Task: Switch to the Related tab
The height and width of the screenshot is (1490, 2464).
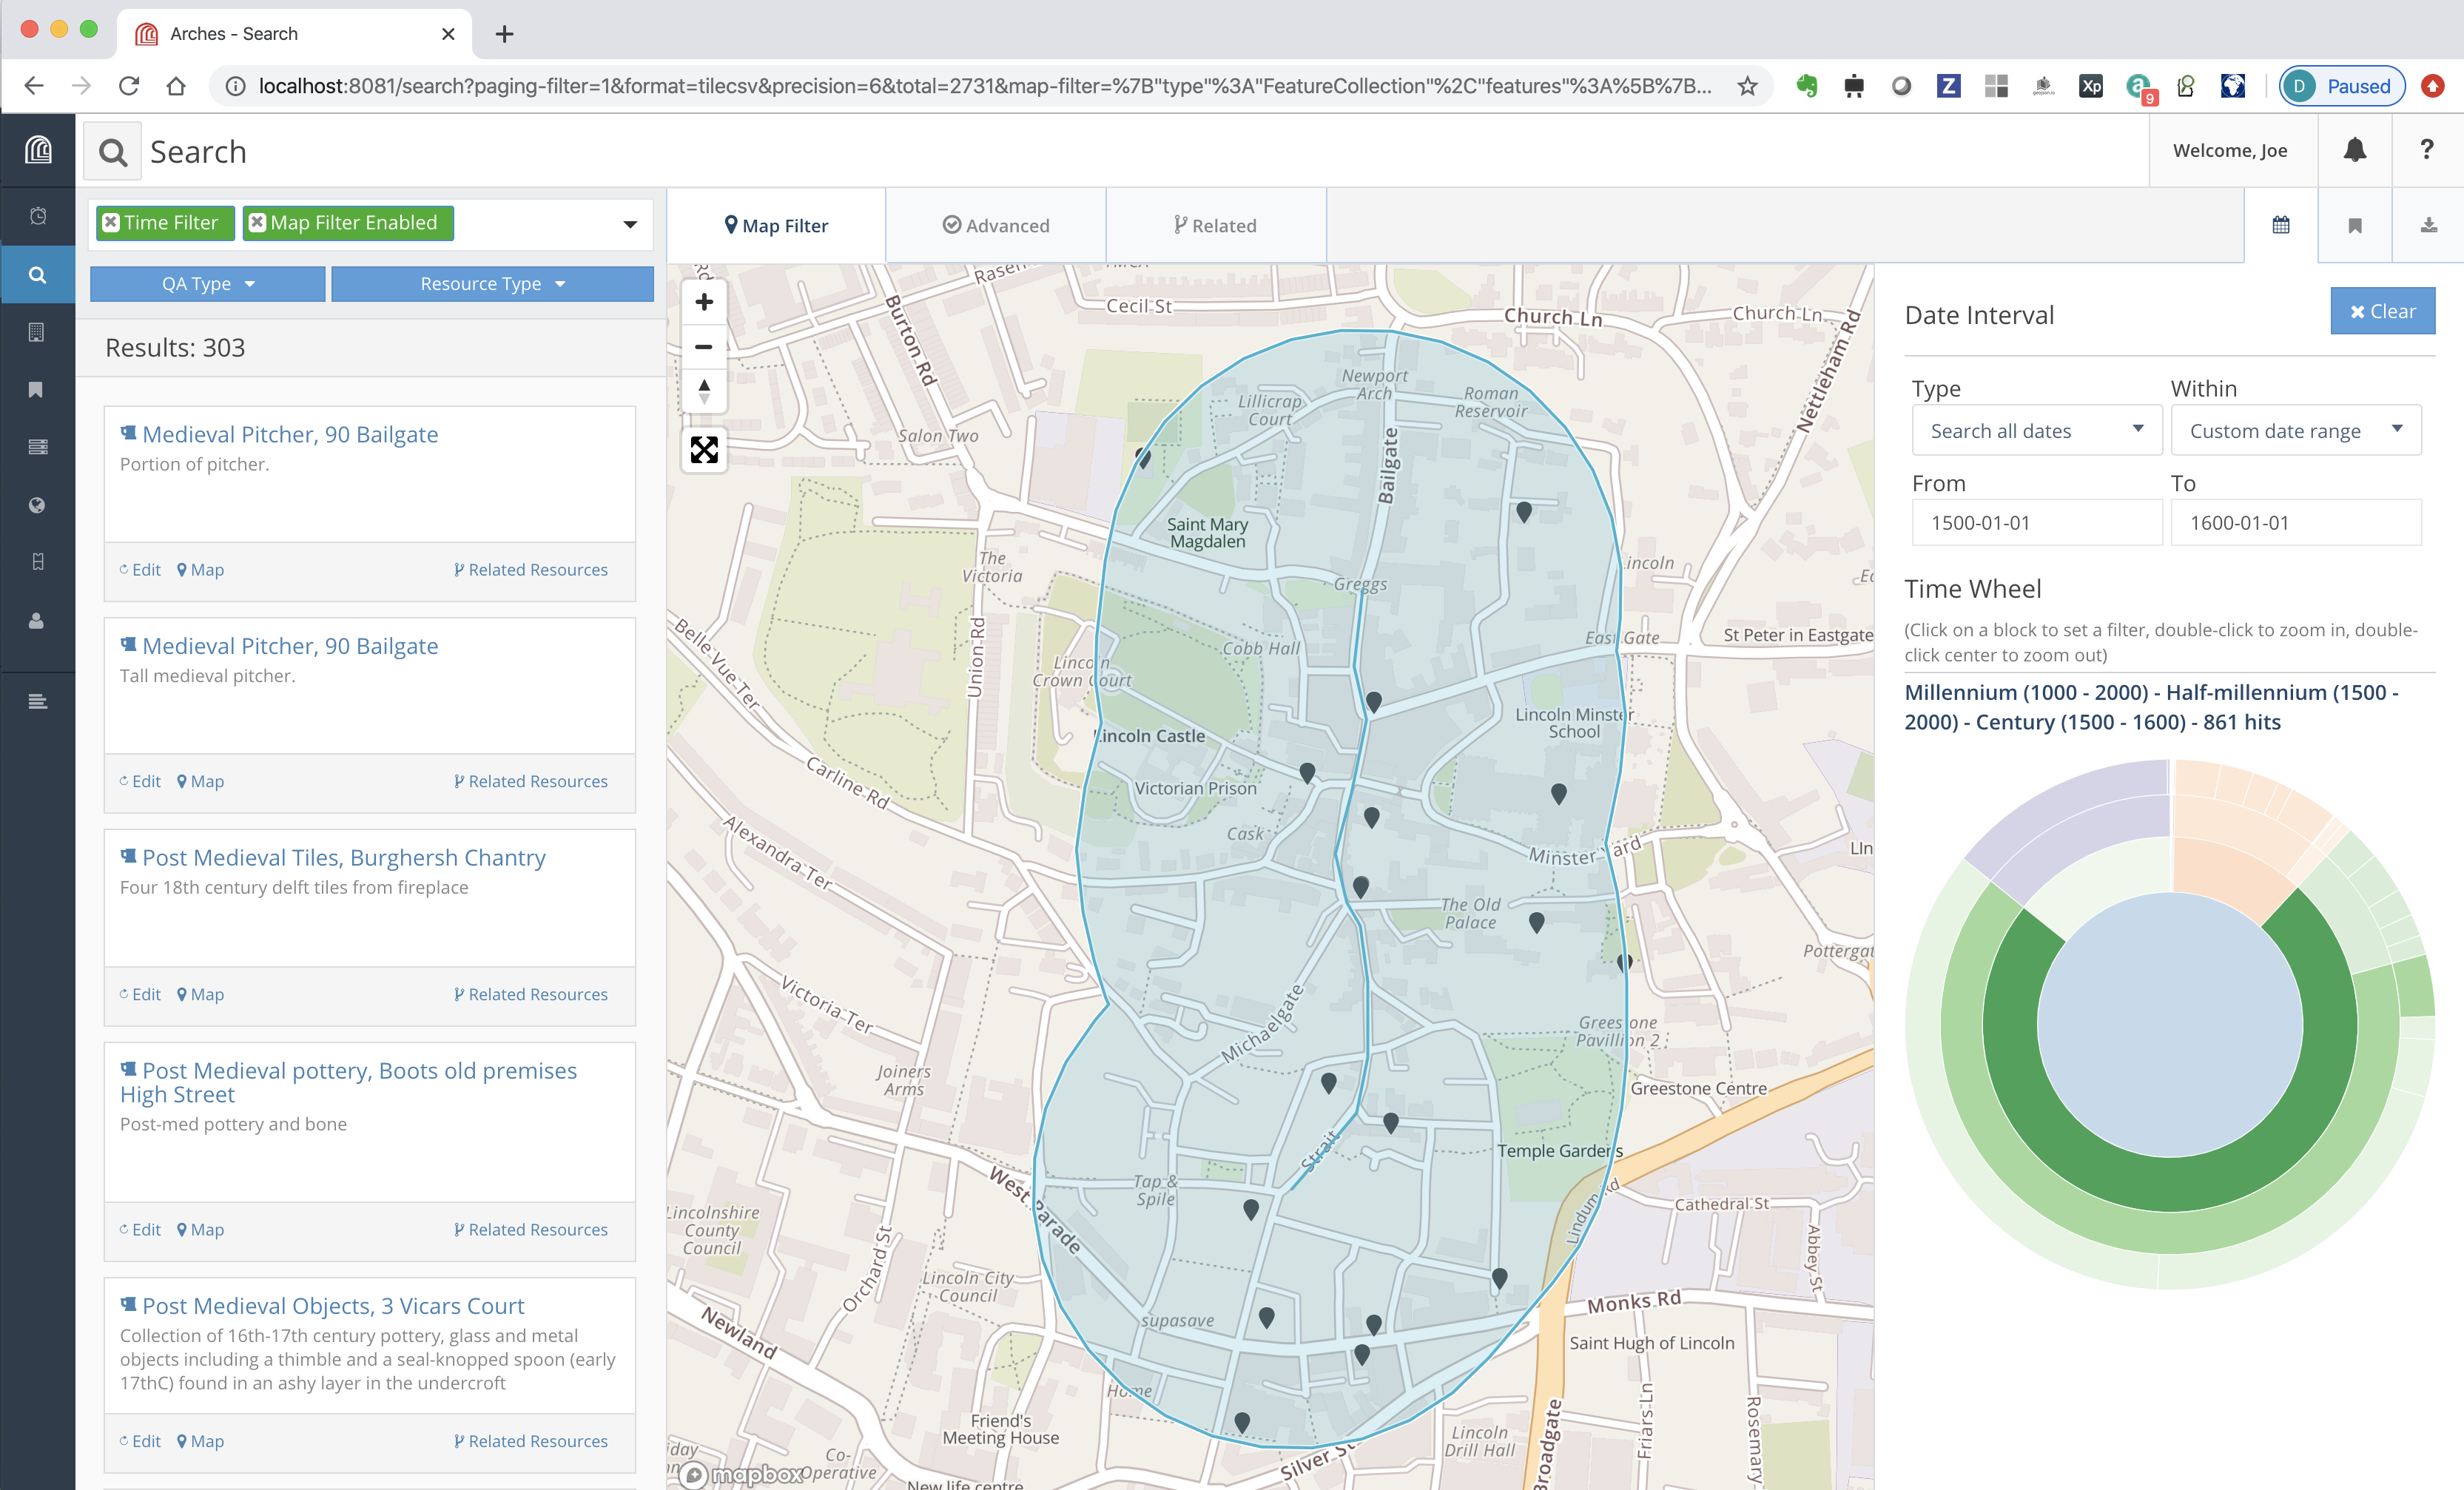Action: [1215, 226]
